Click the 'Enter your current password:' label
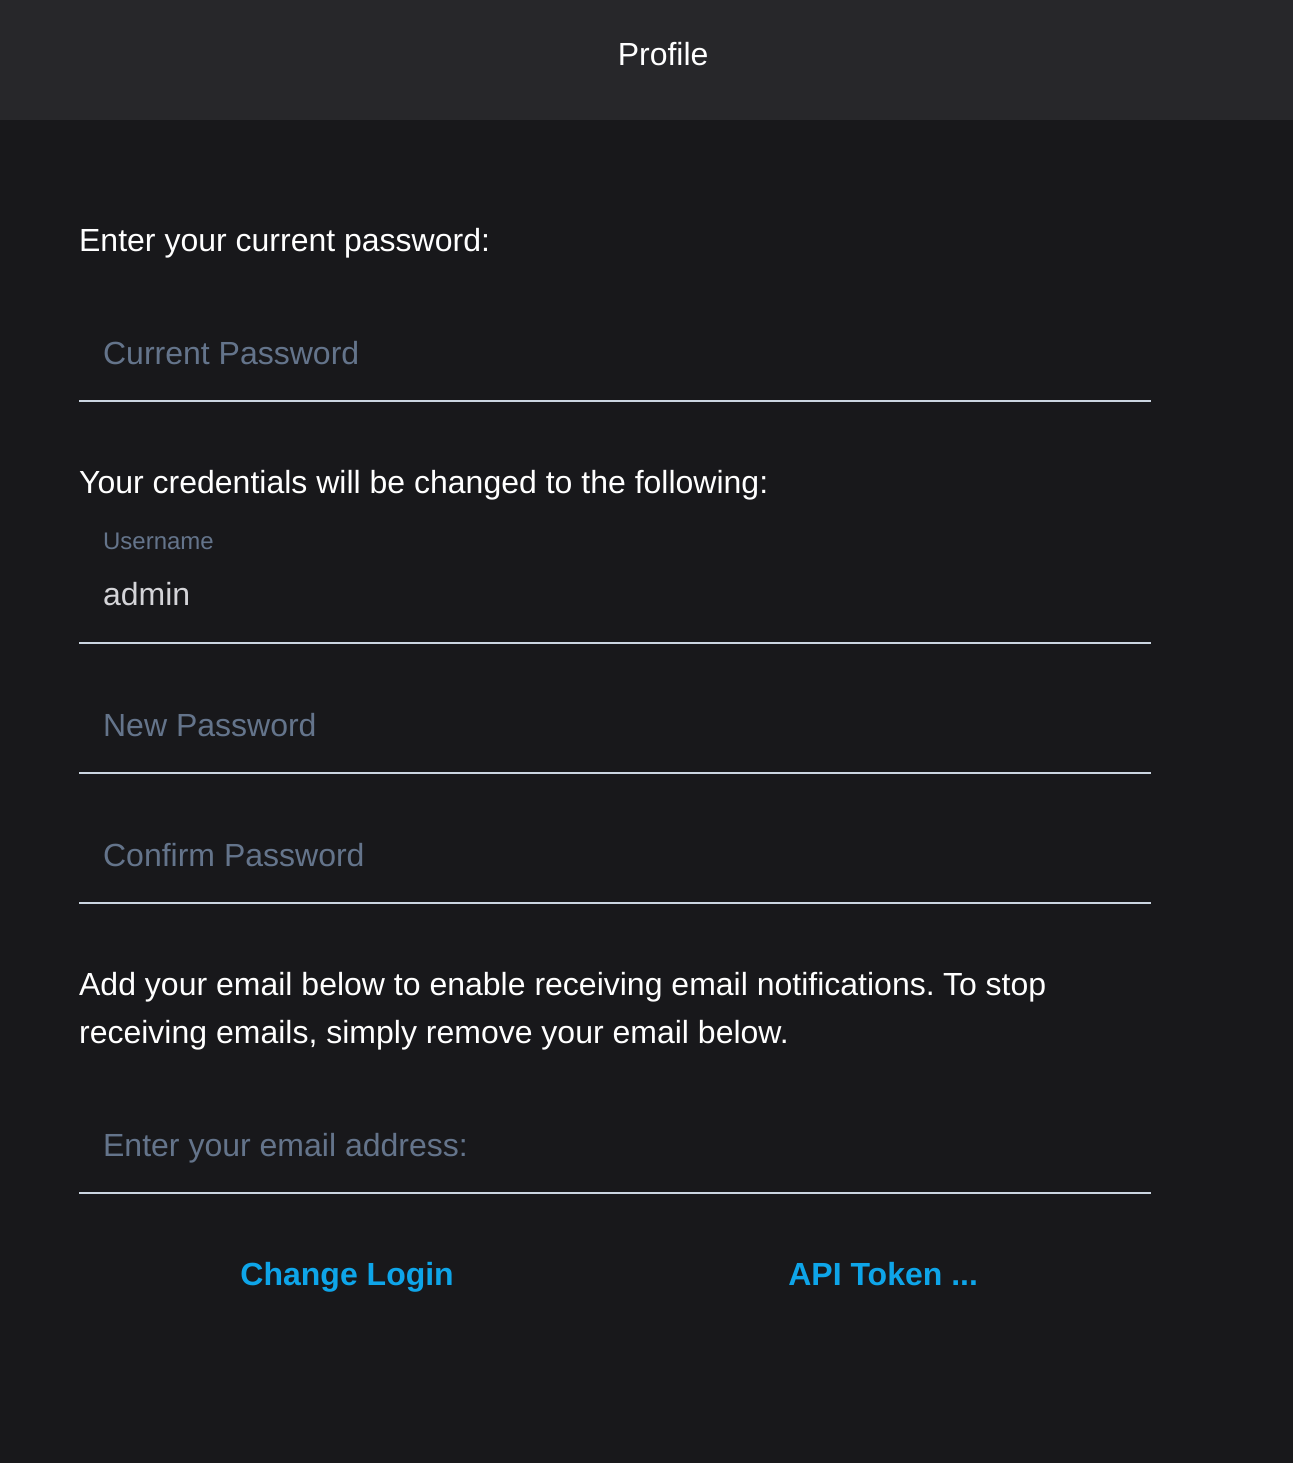 pyautogui.click(x=284, y=241)
